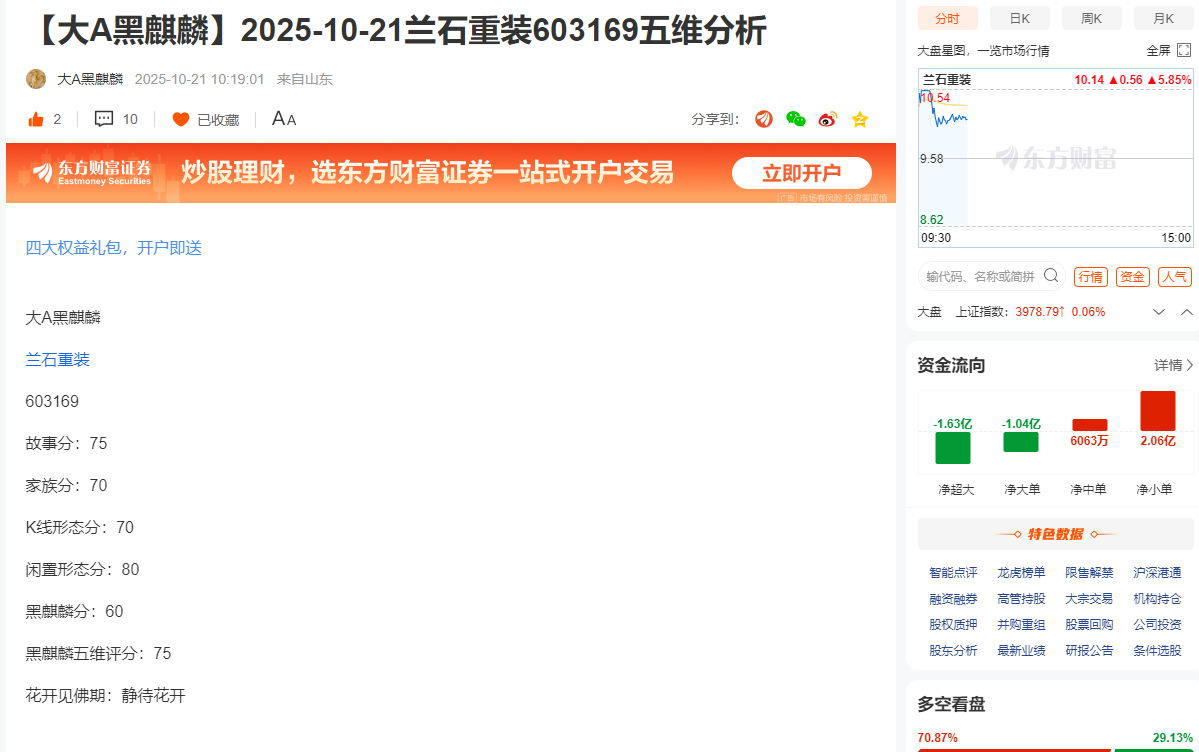The image size is (1199, 752).
Task: Switch to 月K chart tab
Action: click(x=1163, y=18)
